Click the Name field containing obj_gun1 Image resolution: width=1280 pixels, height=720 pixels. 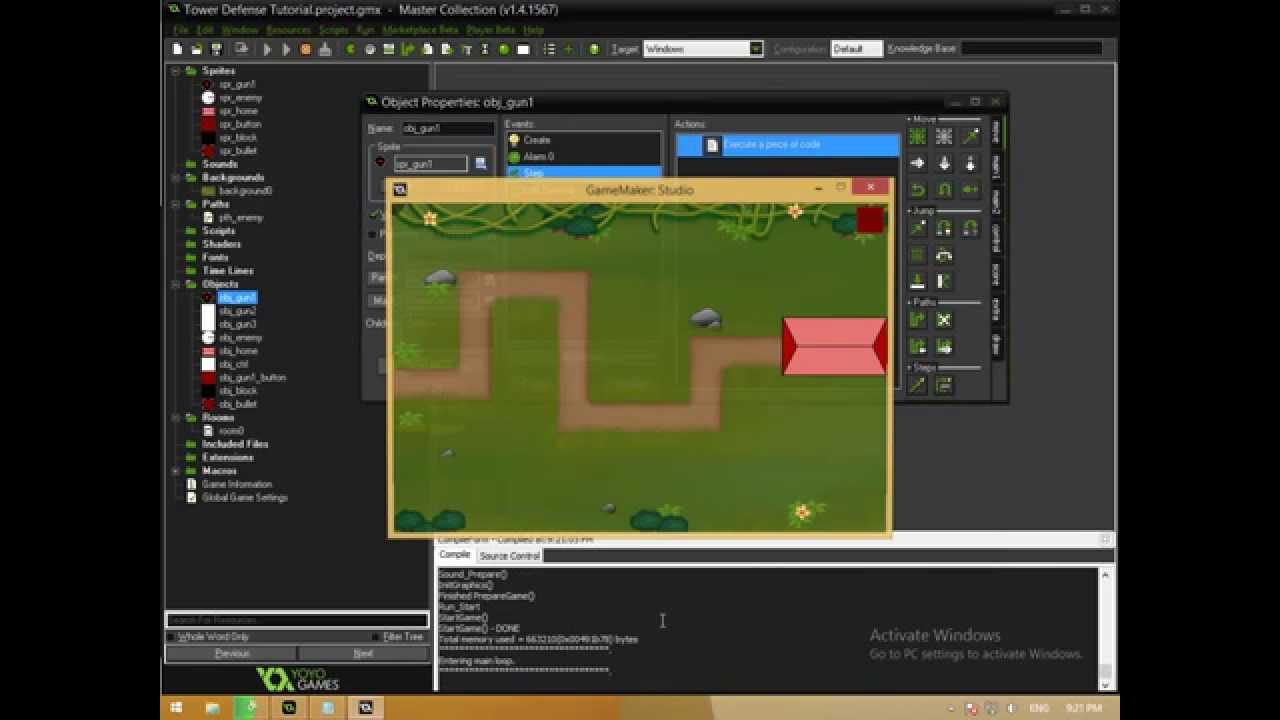[447, 129]
